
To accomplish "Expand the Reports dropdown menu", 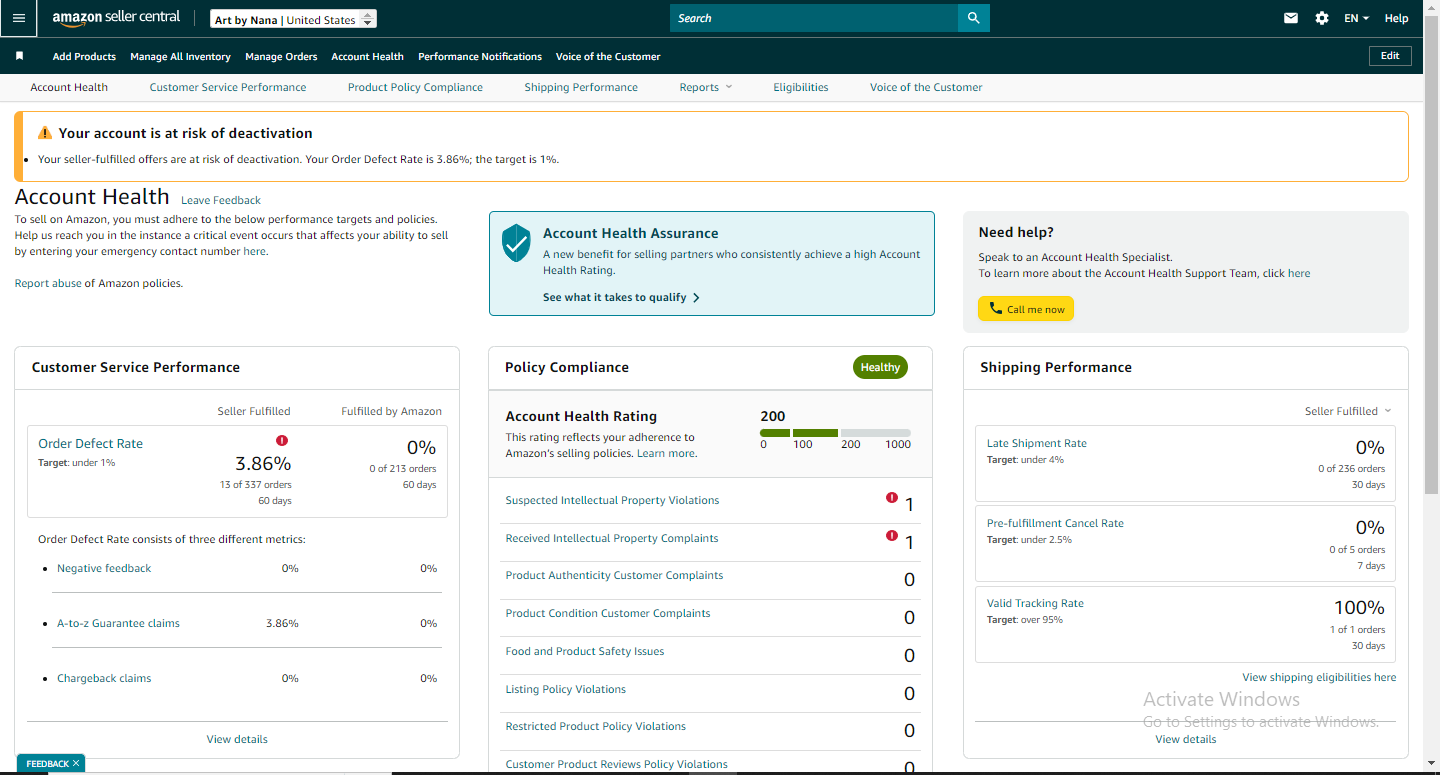I will click(706, 87).
